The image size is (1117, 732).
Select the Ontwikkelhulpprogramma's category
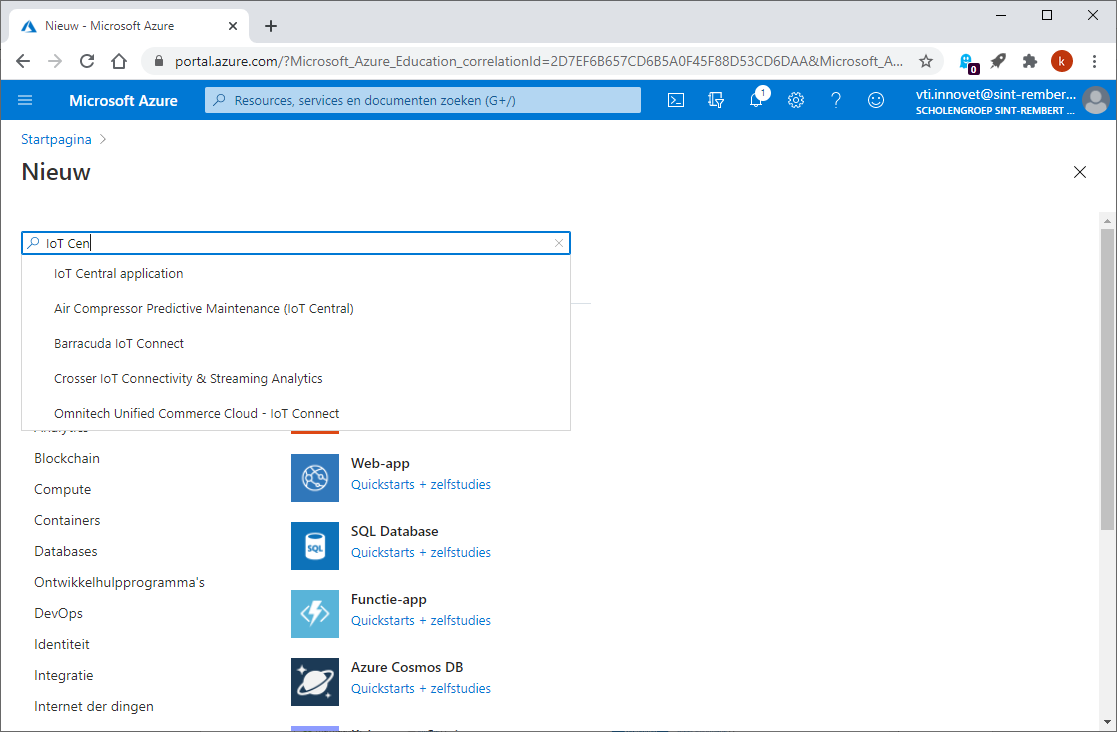119,582
